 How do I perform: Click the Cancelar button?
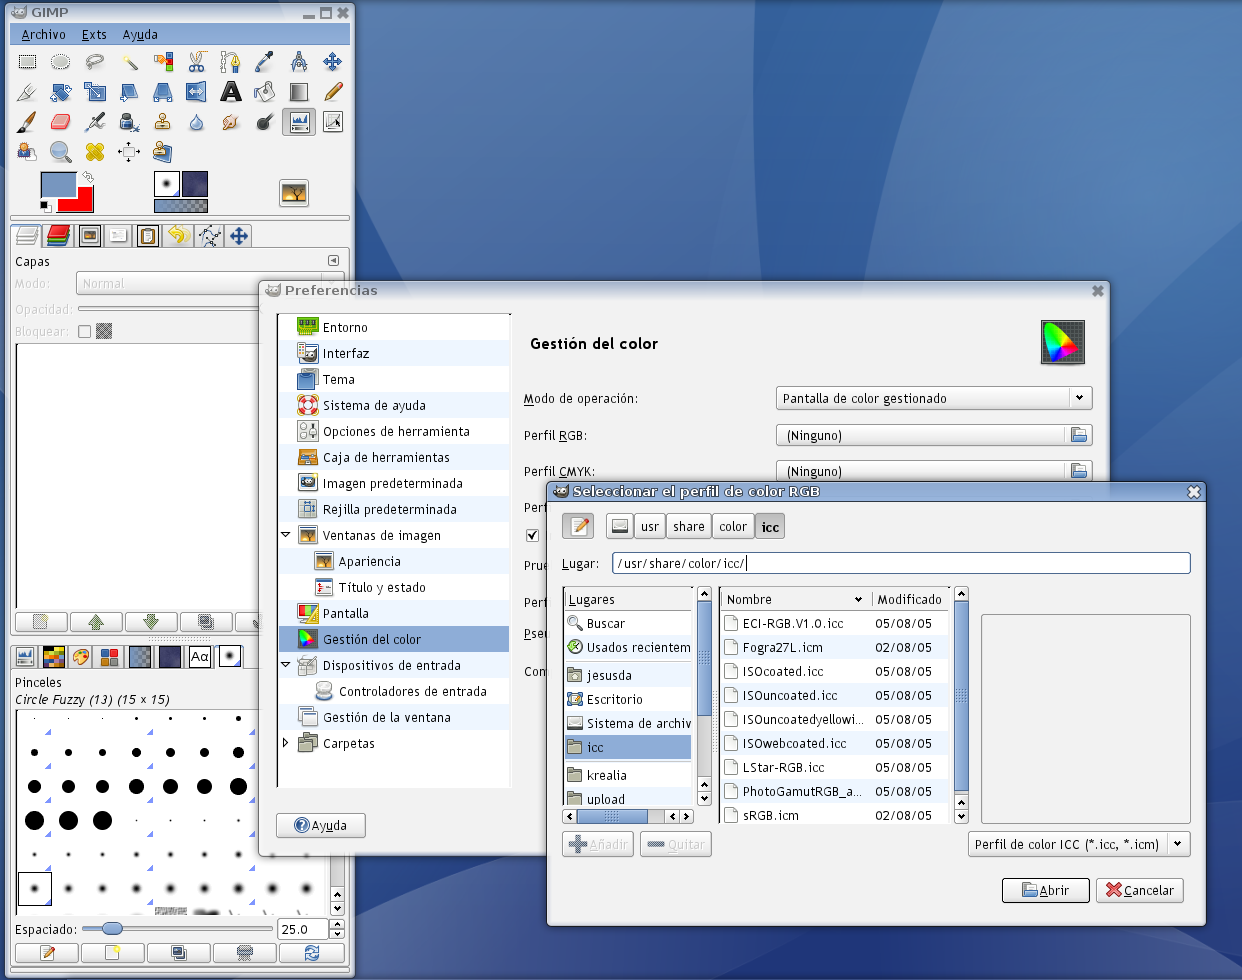tap(1140, 890)
